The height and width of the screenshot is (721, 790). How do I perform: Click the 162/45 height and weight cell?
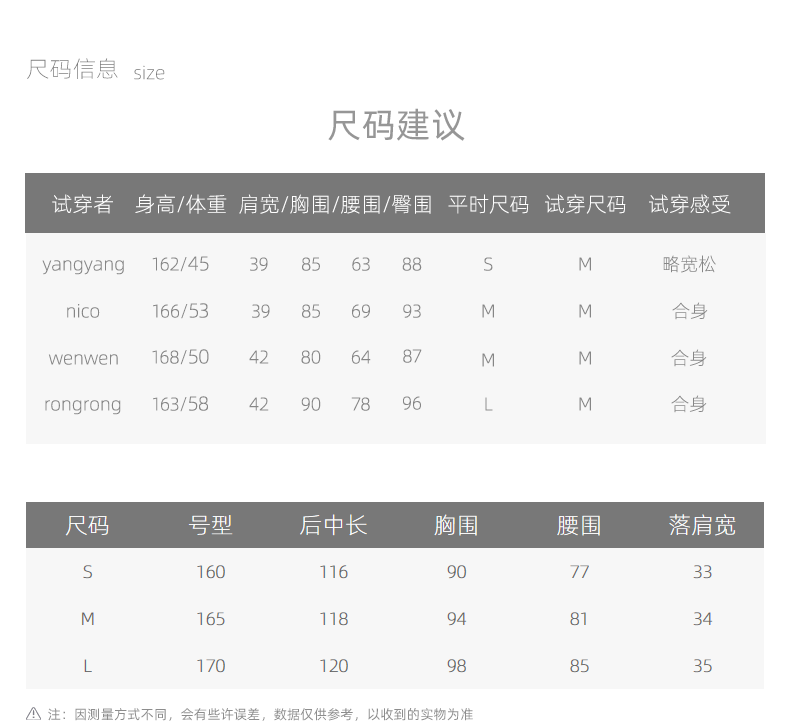click(181, 265)
